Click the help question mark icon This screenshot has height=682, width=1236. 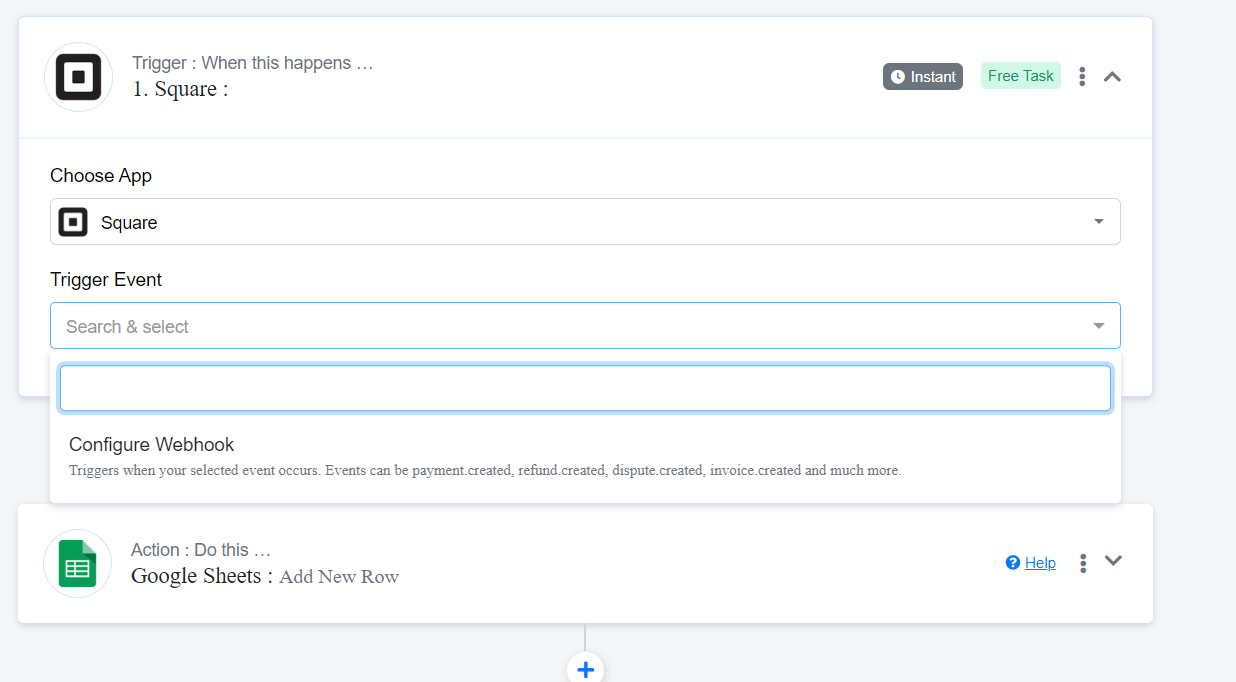[1012, 563]
